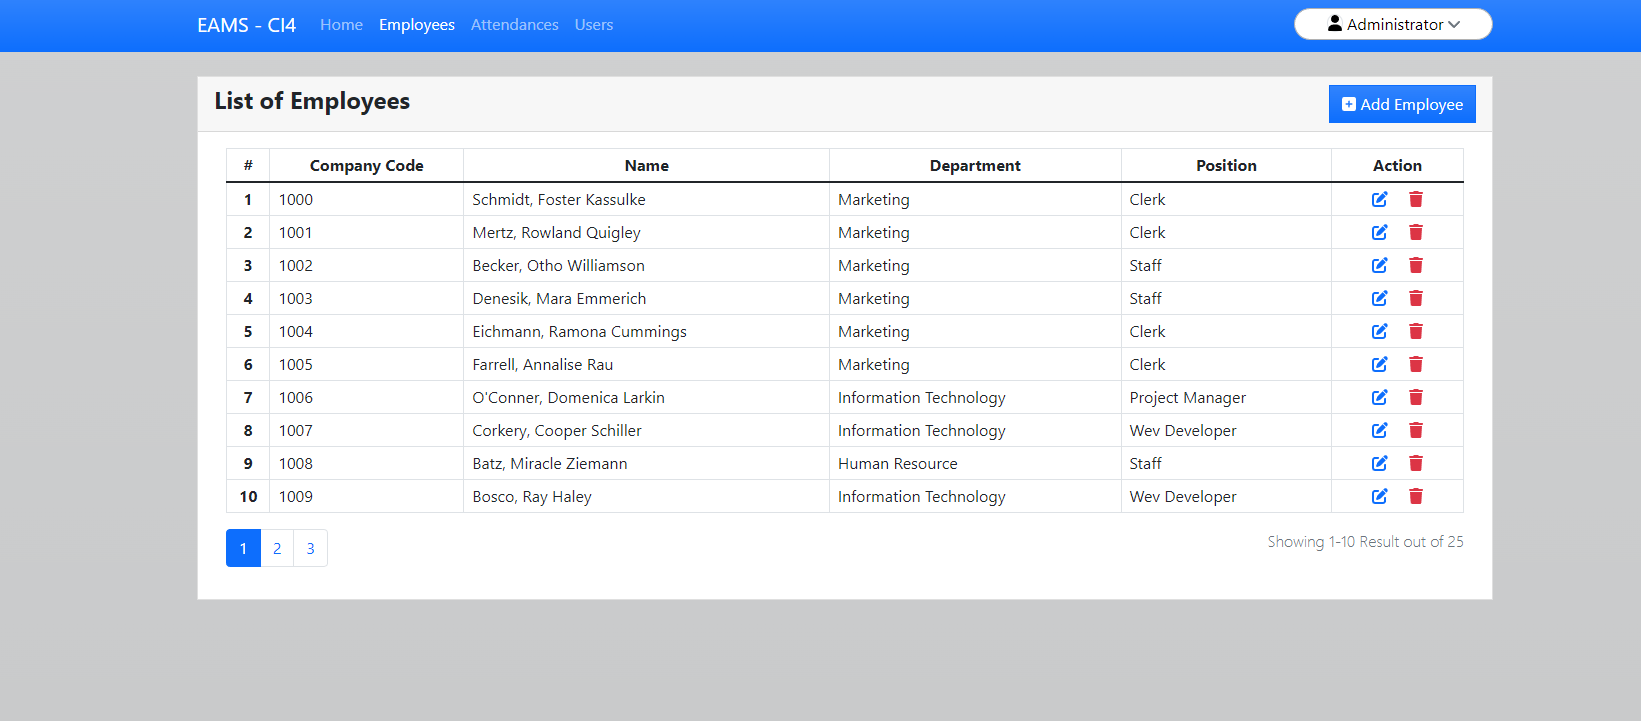
Task: Delete employee Eichmann, Ramona Cummings
Action: pyautogui.click(x=1416, y=331)
